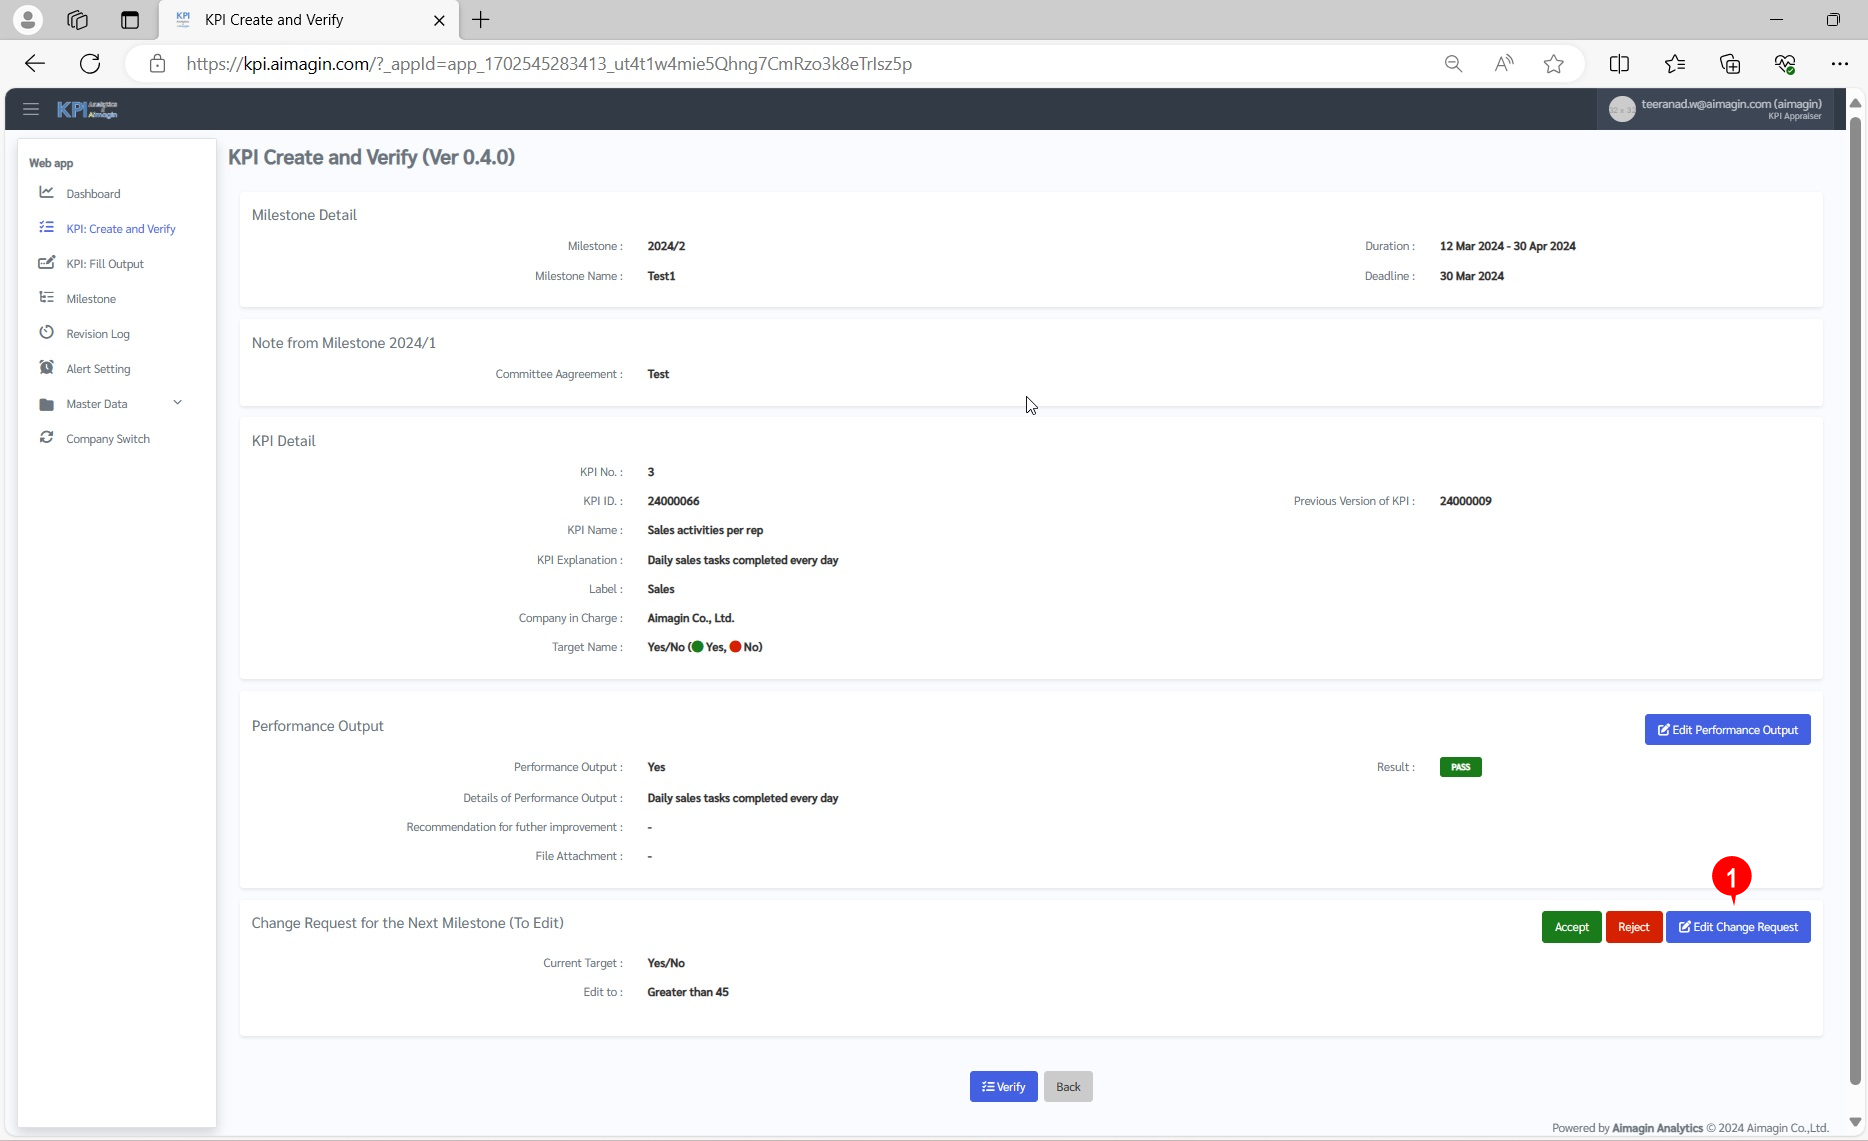Toggle the hamburger sidebar menu
Screen dimensions: 1868x1141
[x=31, y=109]
